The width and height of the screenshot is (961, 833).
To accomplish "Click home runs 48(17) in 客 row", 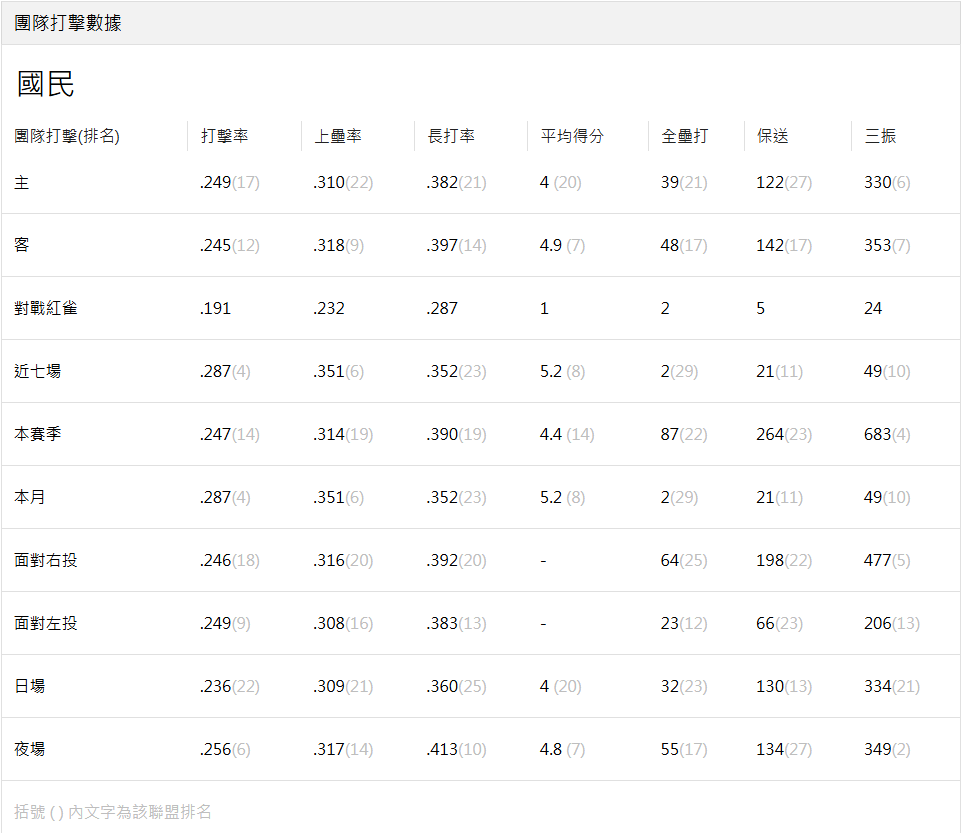I will 684,246.
